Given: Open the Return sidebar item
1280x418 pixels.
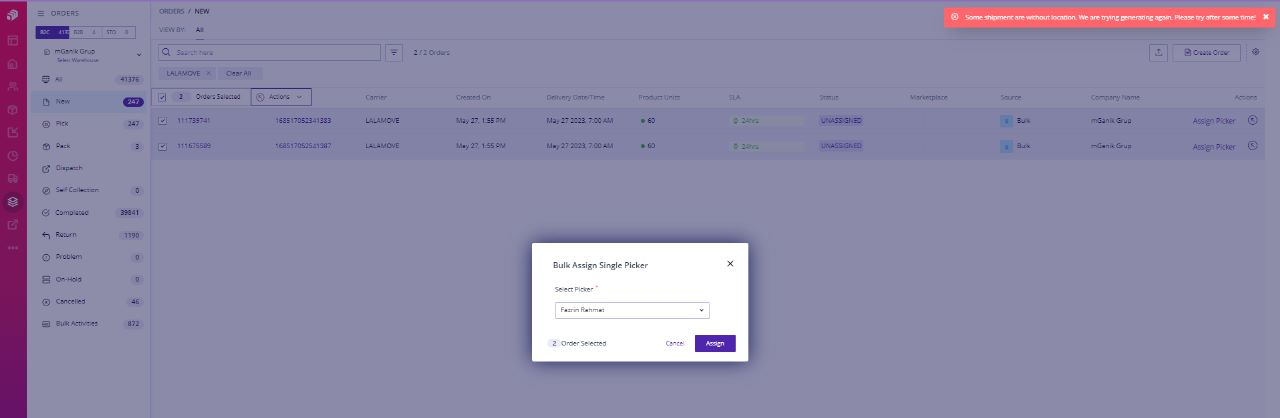Looking at the screenshot, I should (91, 235).
